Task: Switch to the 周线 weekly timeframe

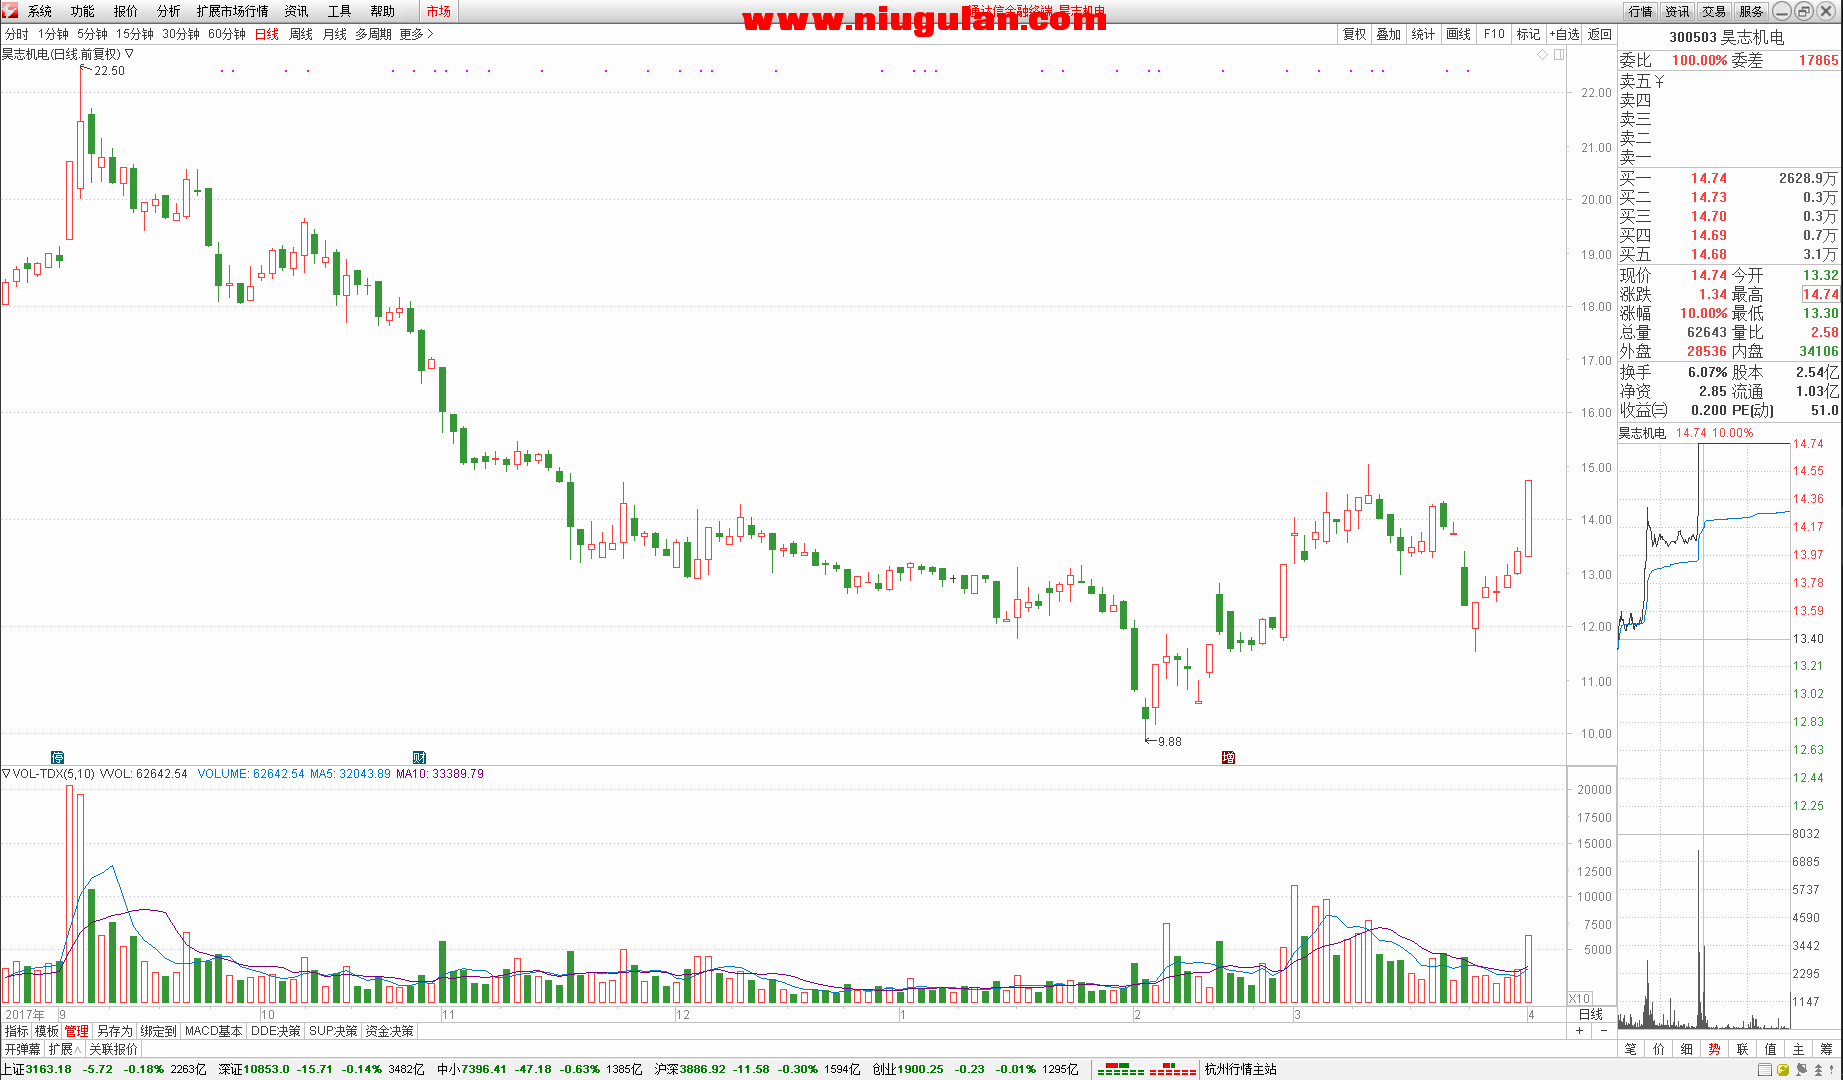Action: pos(301,34)
